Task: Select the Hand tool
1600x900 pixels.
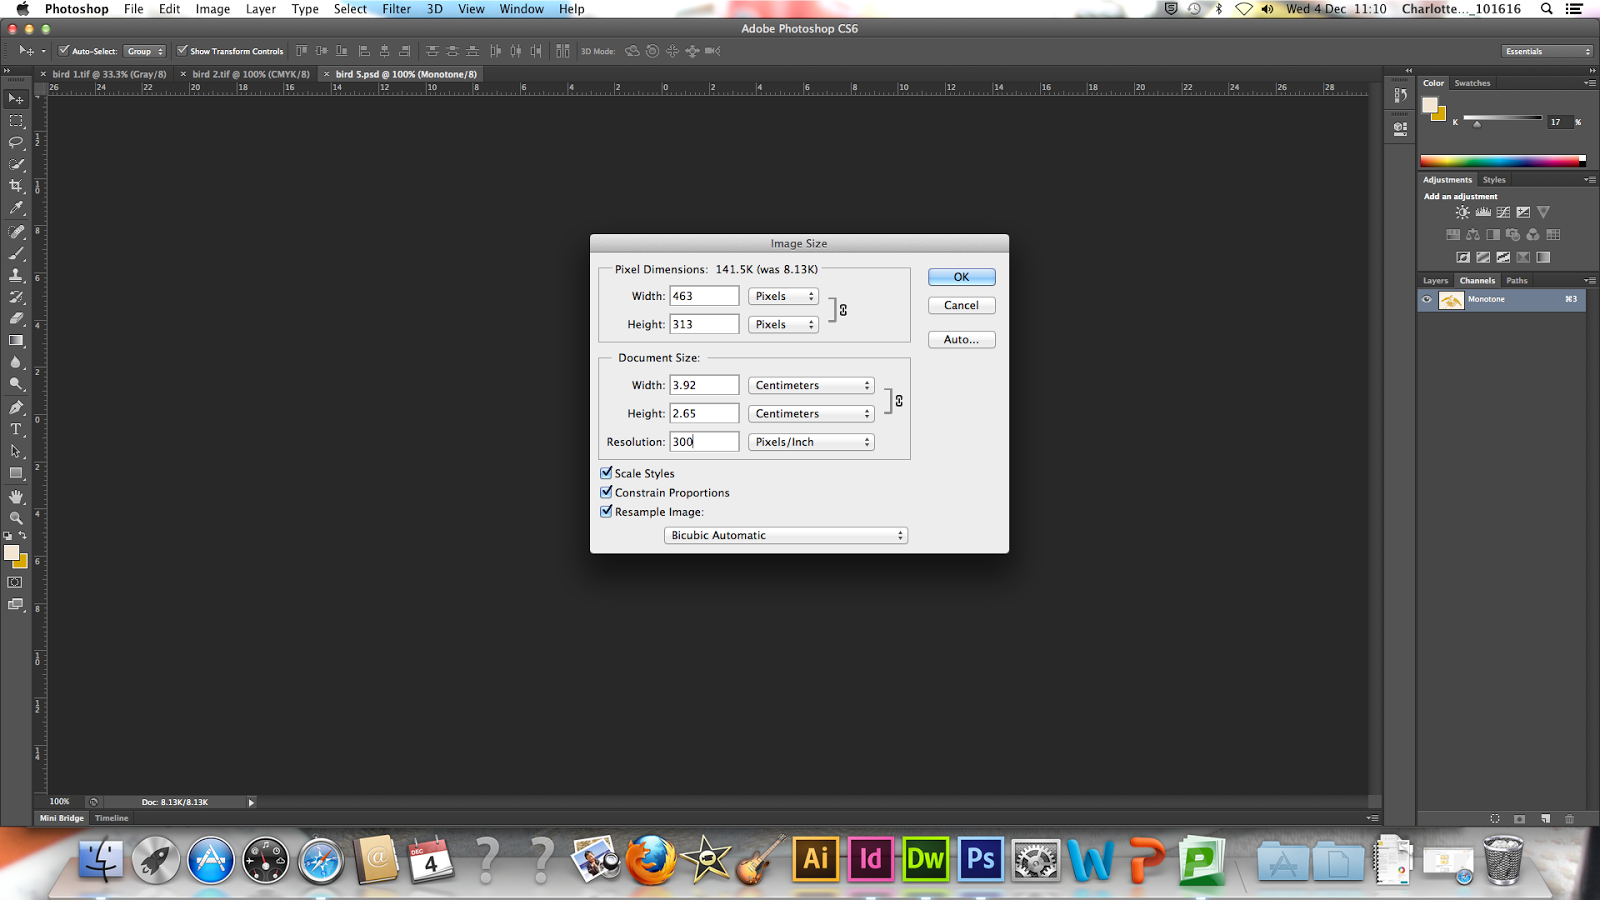Action: [x=16, y=497]
